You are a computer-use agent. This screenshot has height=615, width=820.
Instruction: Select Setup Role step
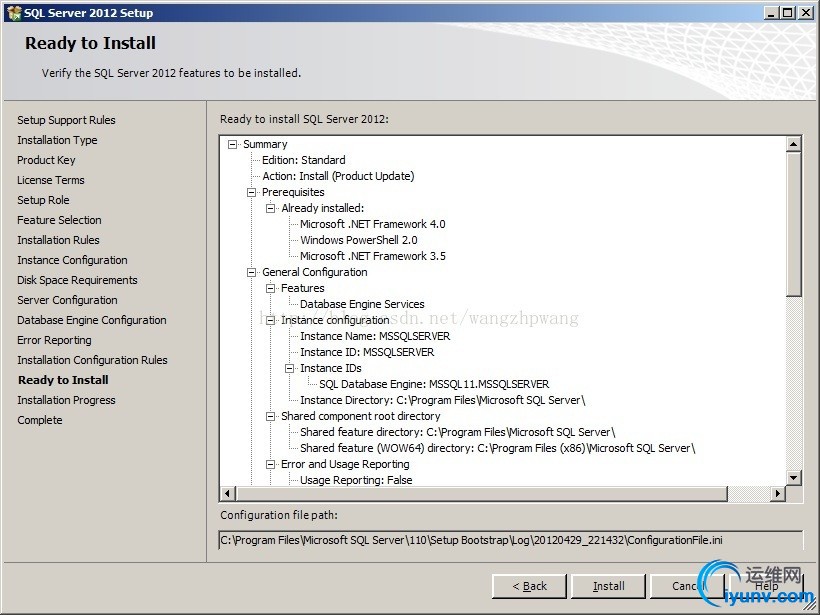pos(43,200)
